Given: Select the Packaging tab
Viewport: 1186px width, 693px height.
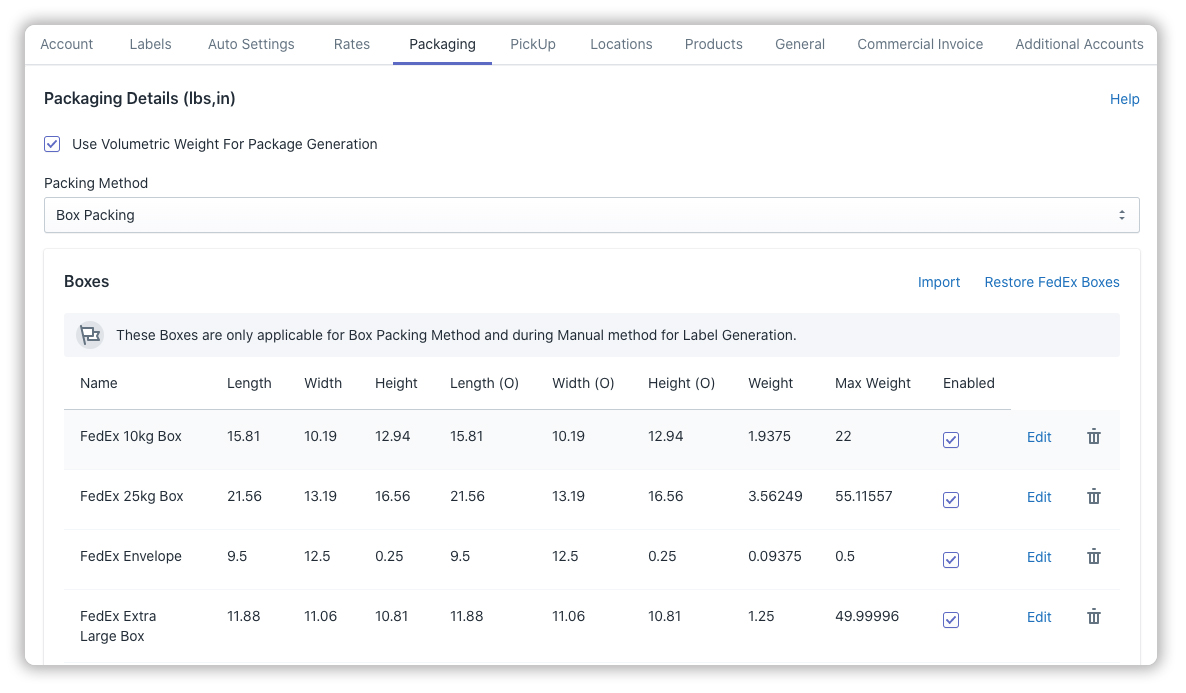Looking at the screenshot, I should tap(442, 44).
